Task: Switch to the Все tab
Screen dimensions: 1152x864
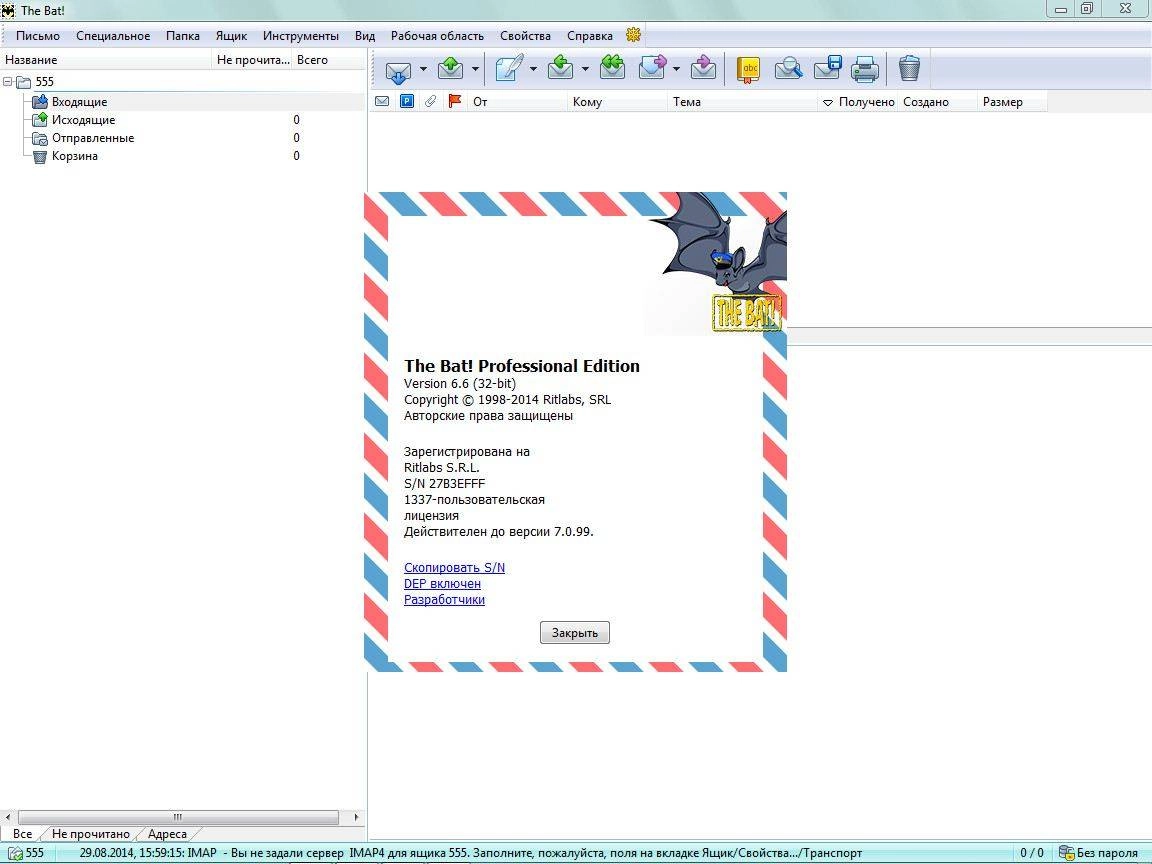Action: [22, 834]
